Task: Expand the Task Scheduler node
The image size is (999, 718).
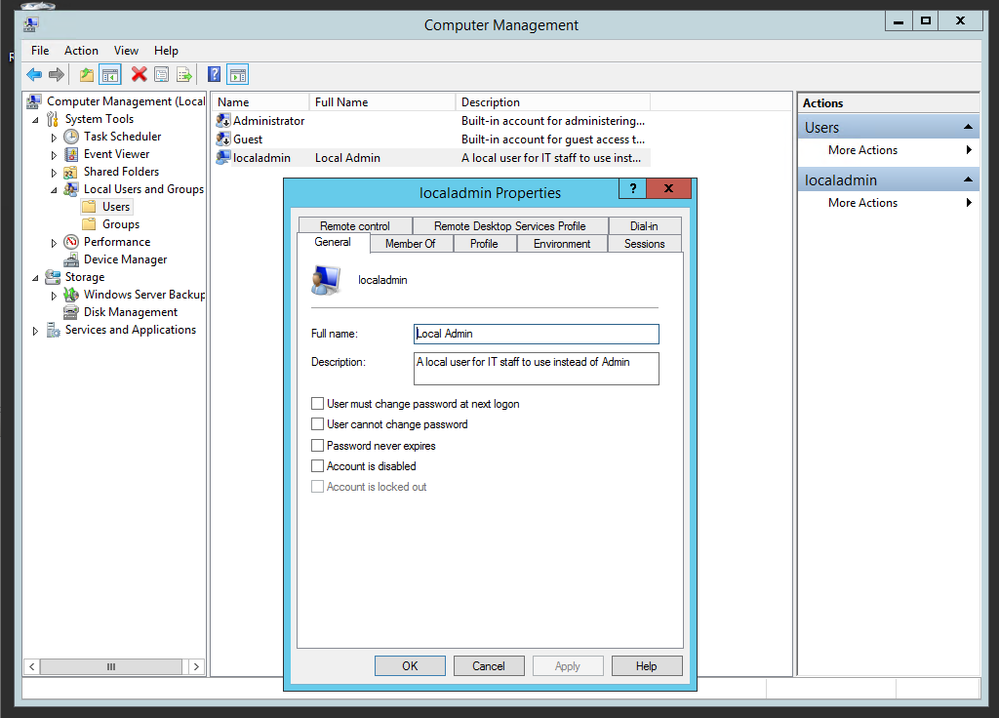Action: 54,137
